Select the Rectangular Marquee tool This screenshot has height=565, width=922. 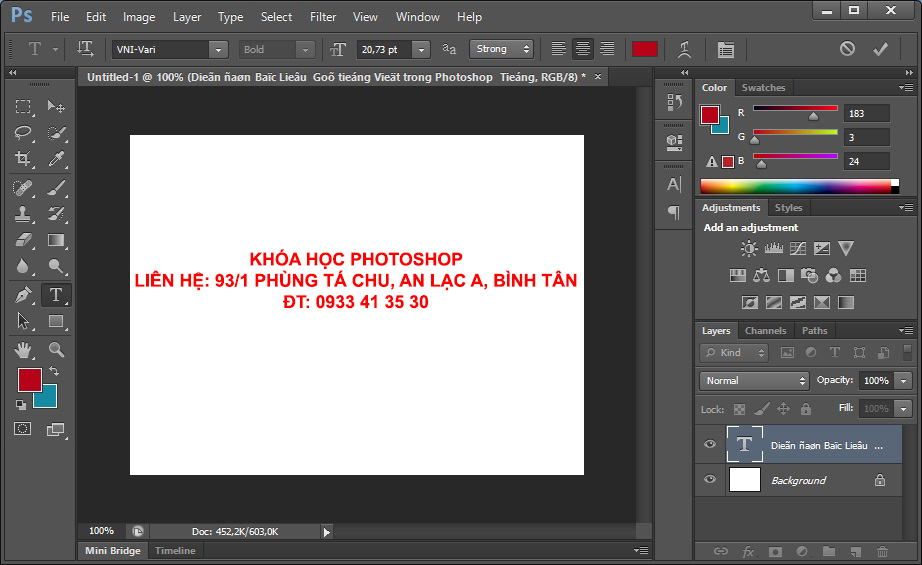tap(23, 106)
